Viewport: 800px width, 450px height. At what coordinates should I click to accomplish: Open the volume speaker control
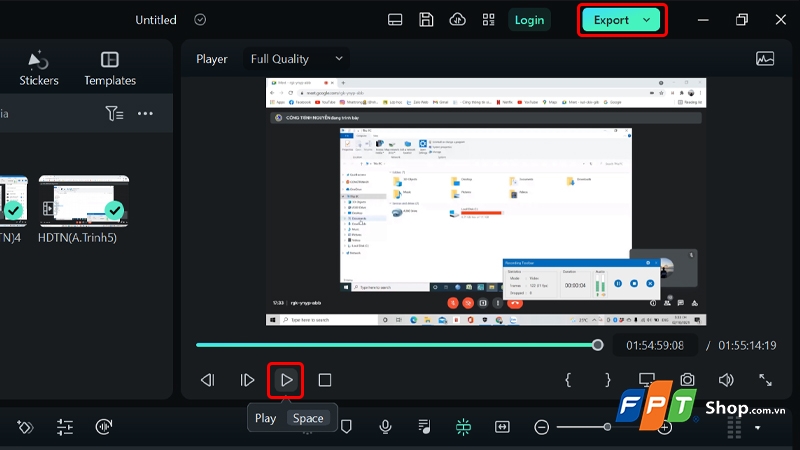click(x=726, y=380)
